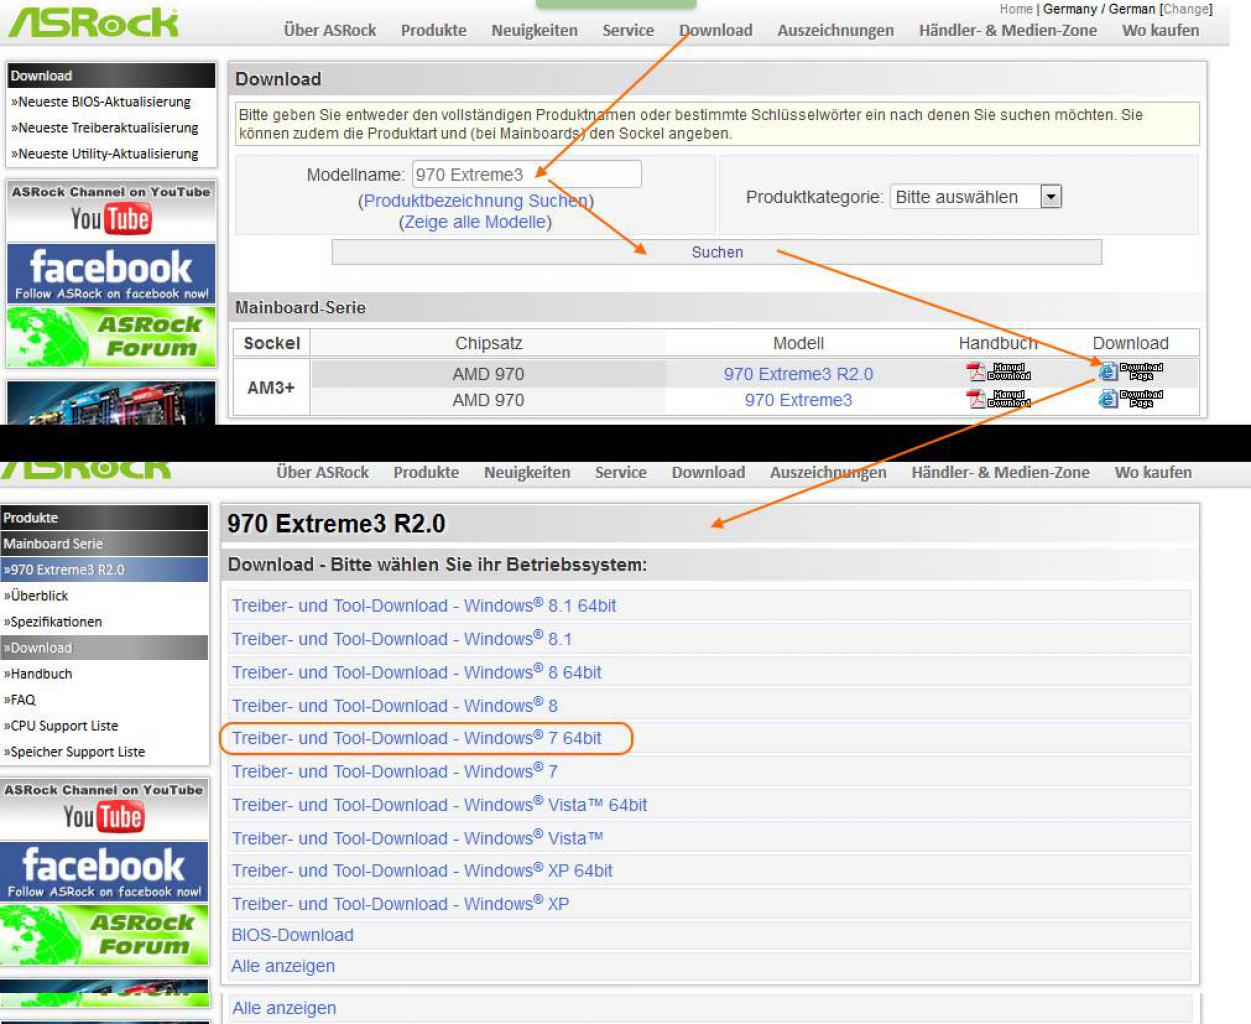Open Überblick in product sidebar

[36, 596]
